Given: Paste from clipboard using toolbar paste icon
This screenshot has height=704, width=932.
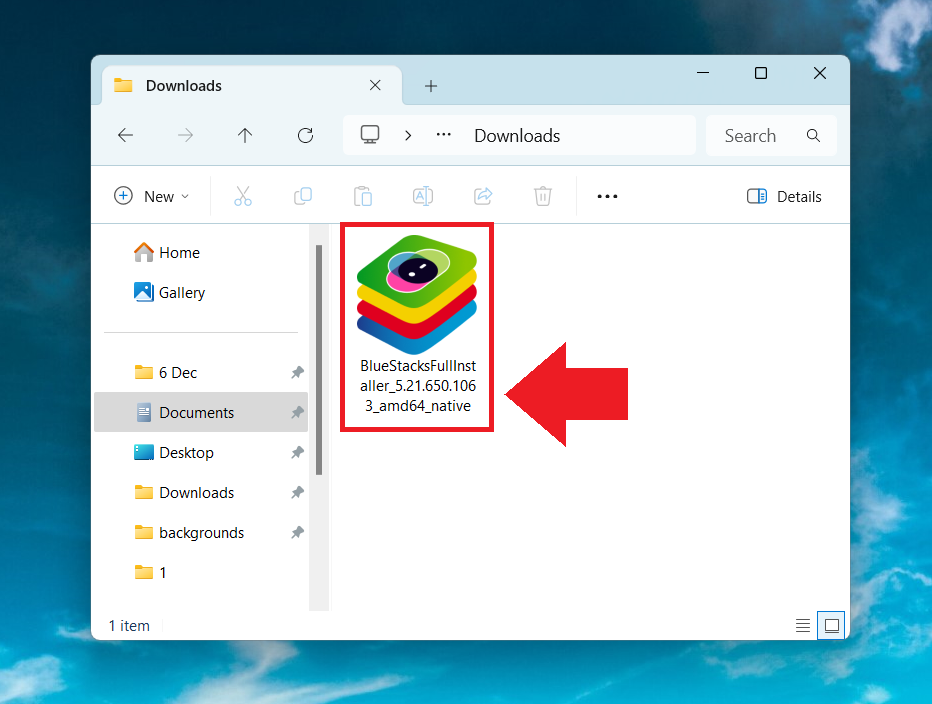Looking at the screenshot, I should click(x=363, y=196).
